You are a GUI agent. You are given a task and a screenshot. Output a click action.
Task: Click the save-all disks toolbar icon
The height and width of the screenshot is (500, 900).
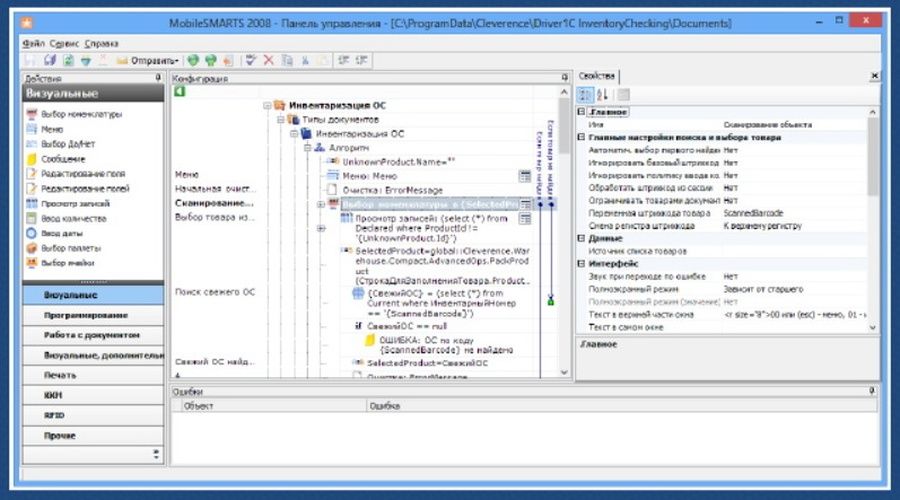click(x=50, y=60)
